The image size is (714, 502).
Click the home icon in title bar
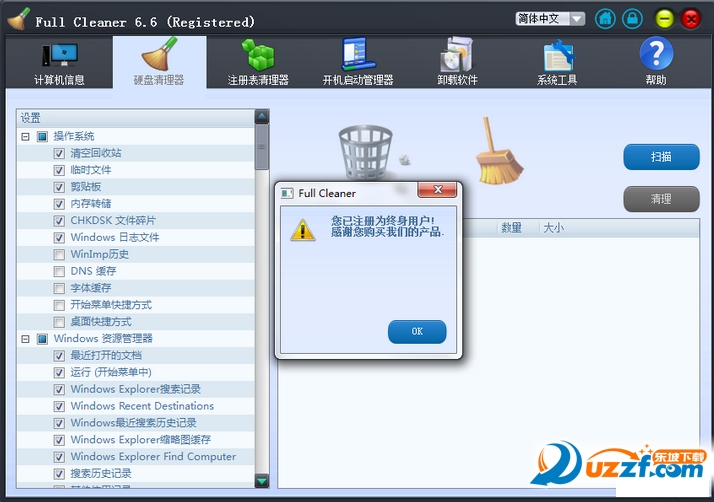click(605, 19)
